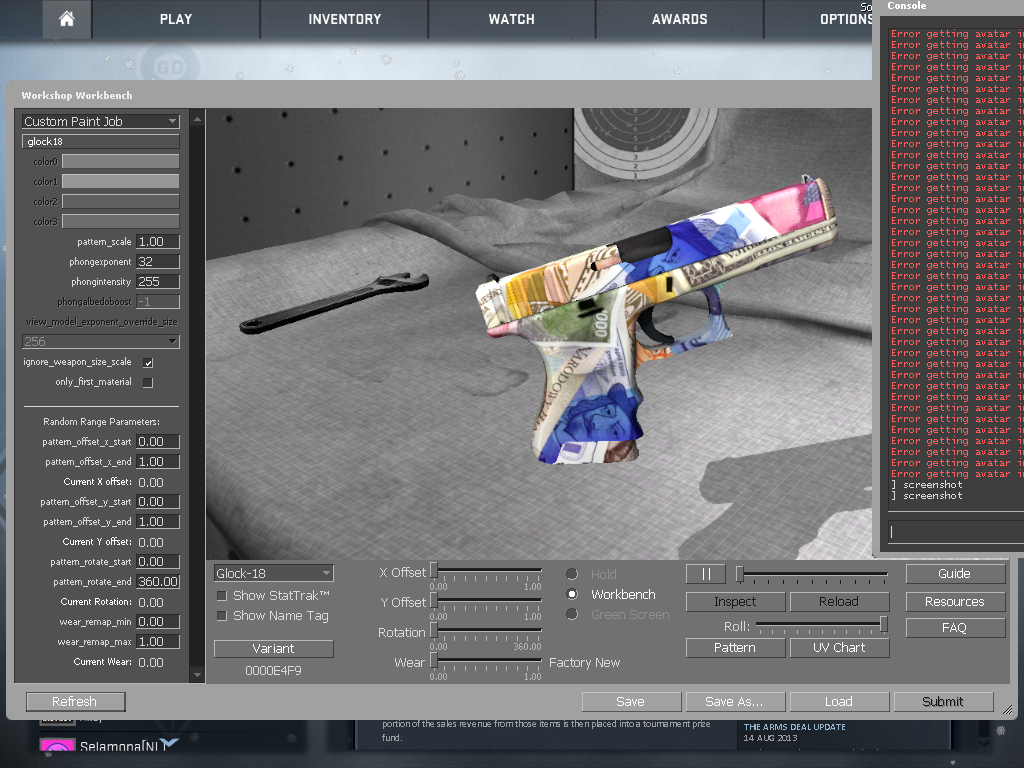Edit pattern_offset_x_start field
The width and height of the screenshot is (1024, 768).
tap(157, 442)
